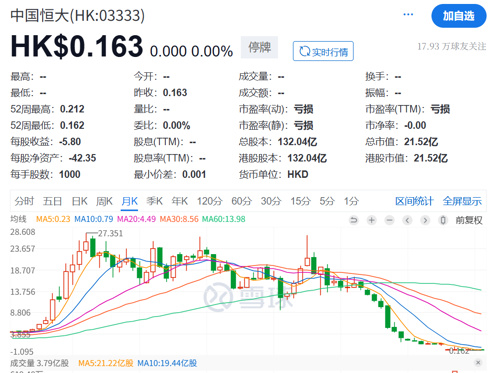Image resolution: width=500 pixels, height=373 pixels.
Task: Close the volume indicator panel
Action: (478, 362)
